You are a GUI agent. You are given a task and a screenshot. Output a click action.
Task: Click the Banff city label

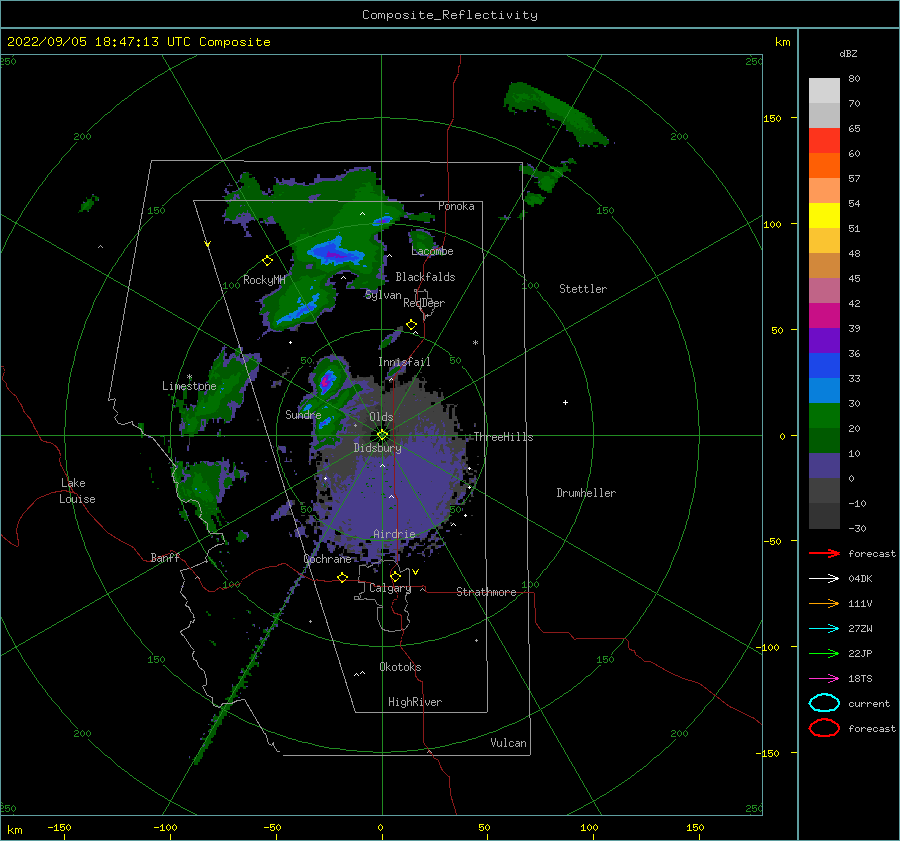click(165, 557)
